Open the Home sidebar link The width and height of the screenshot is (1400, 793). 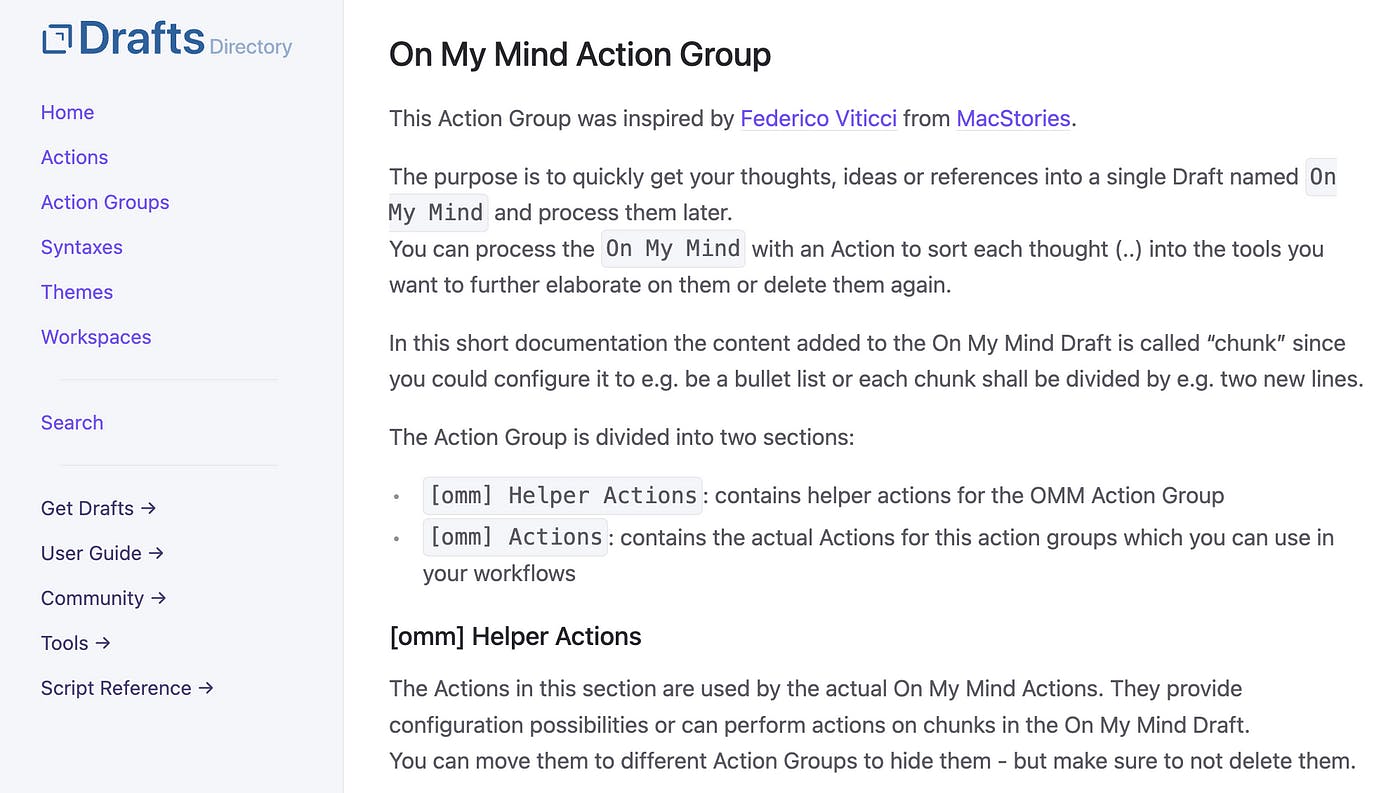(67, 113)
